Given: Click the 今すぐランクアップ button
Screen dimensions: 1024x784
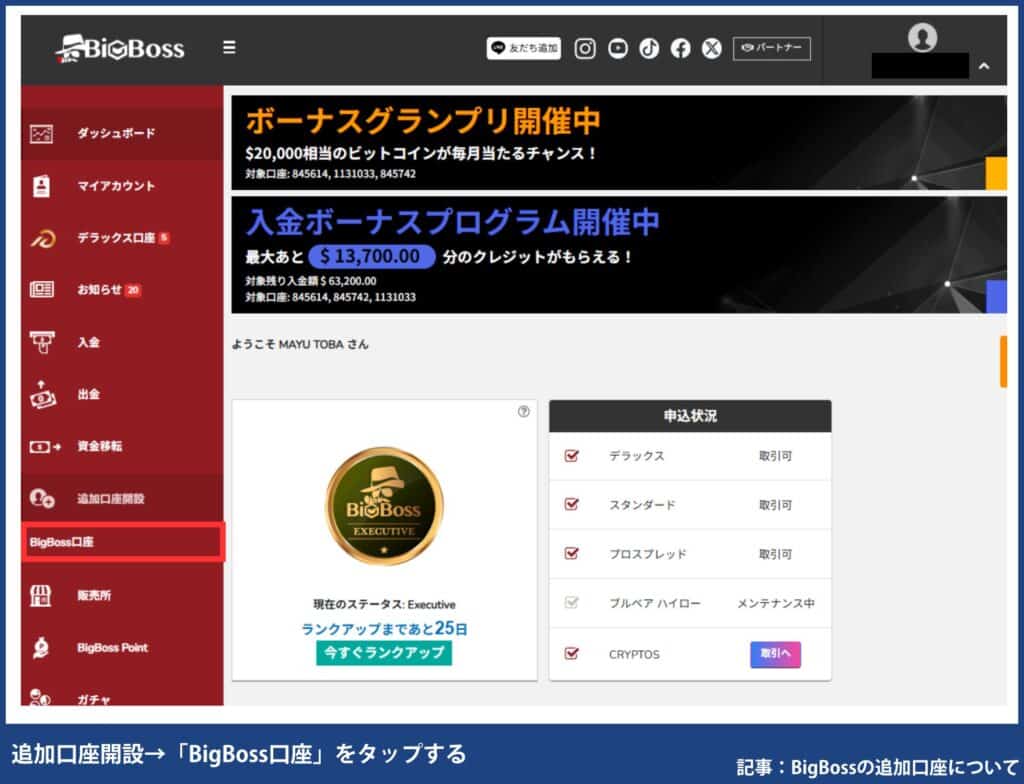Looking at the screenshot, I should pos(383,651).
